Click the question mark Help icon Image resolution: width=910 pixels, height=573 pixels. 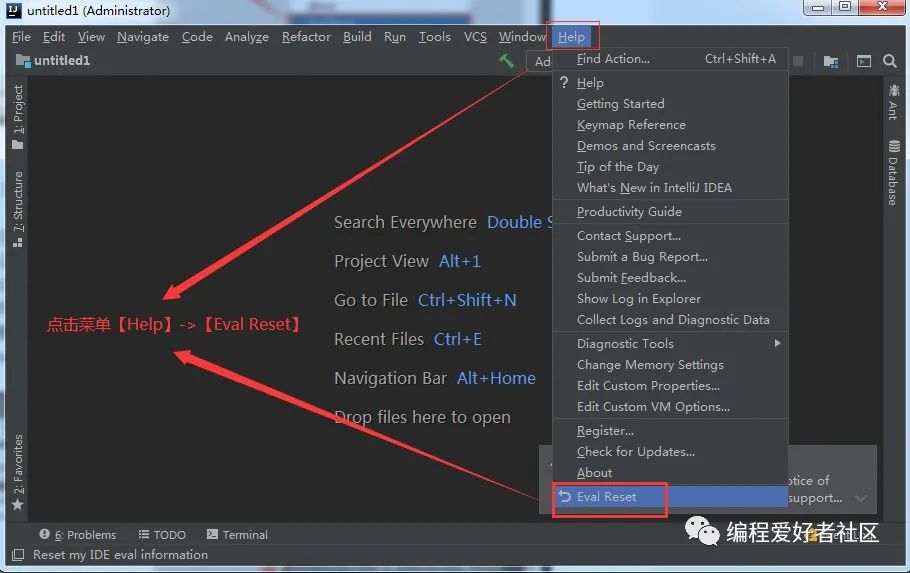tap(564, 82)
